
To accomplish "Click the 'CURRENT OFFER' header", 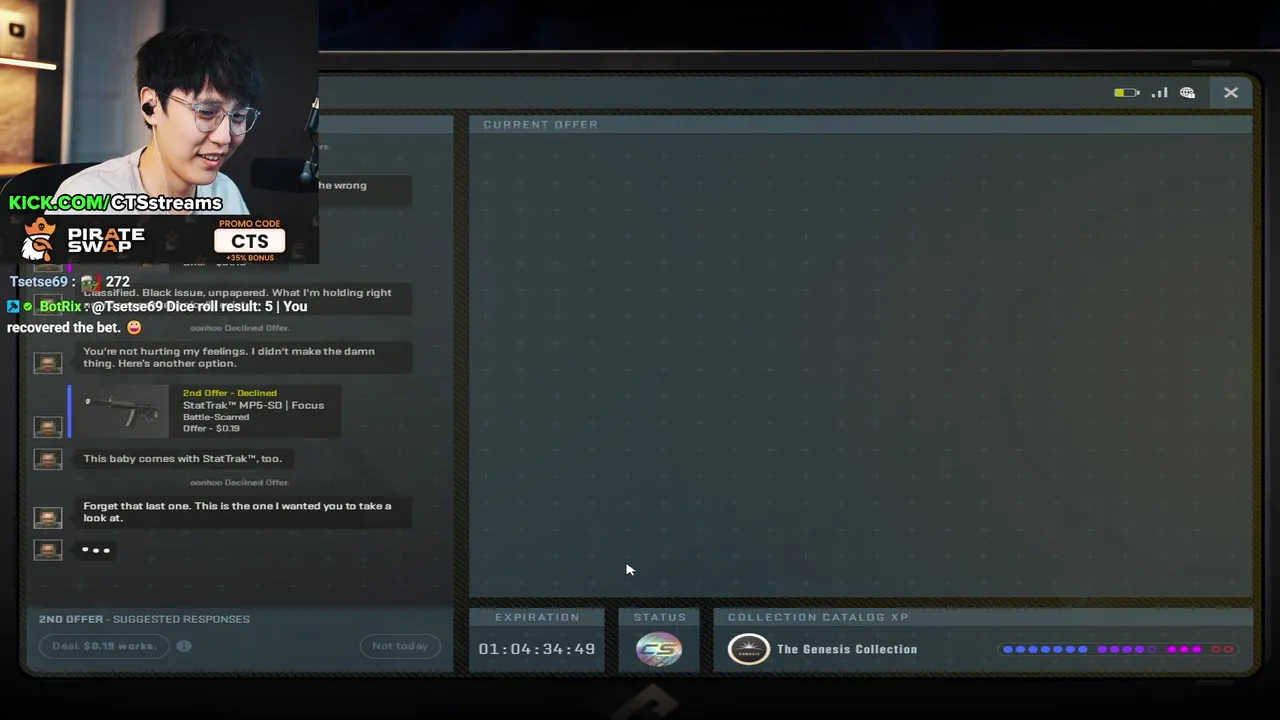I will tap(540, 124).
